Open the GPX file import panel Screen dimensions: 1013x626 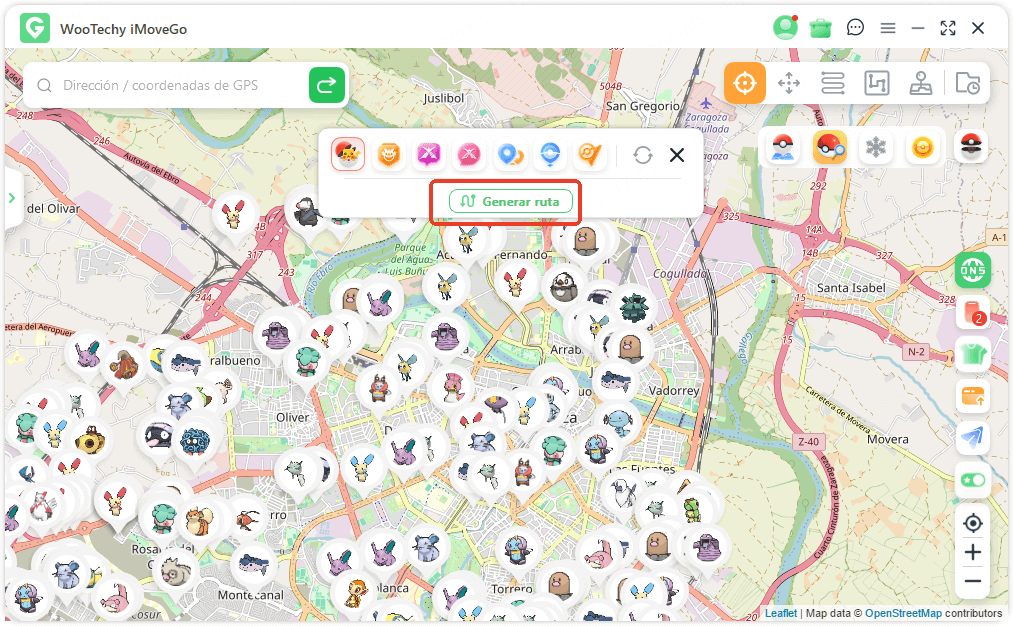point(966,83)
